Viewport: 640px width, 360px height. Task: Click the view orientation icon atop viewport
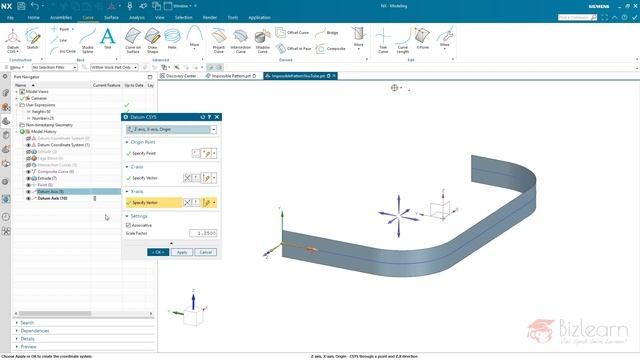[x=394, y=88]
